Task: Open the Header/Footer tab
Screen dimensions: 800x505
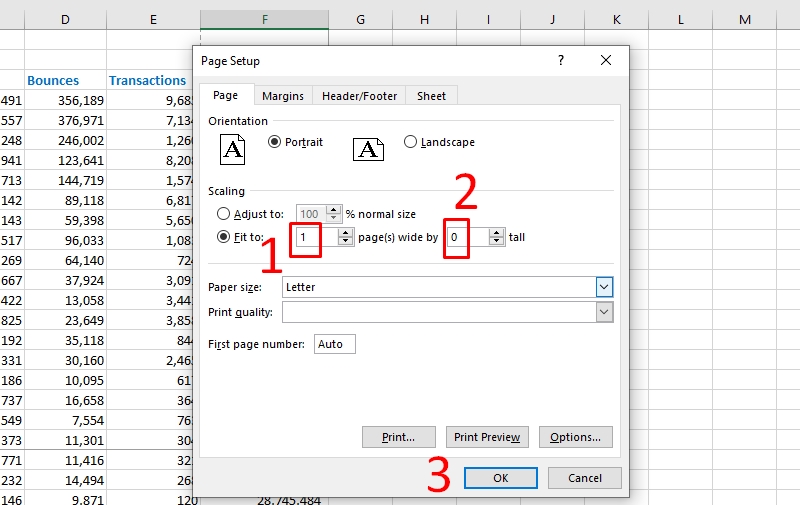Action: pos(360,96)
